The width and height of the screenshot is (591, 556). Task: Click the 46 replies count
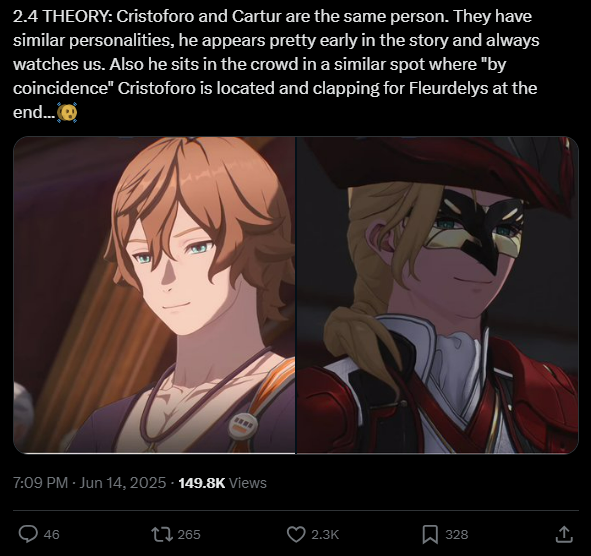click(52, 535)
